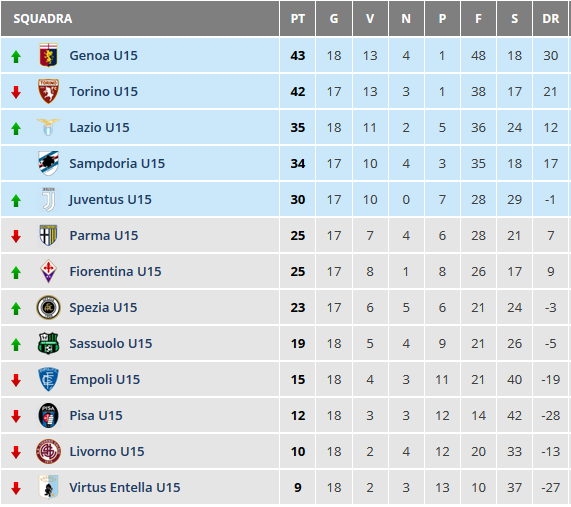
Task: Sort by DR goal difference header
Action: (550, 19)
